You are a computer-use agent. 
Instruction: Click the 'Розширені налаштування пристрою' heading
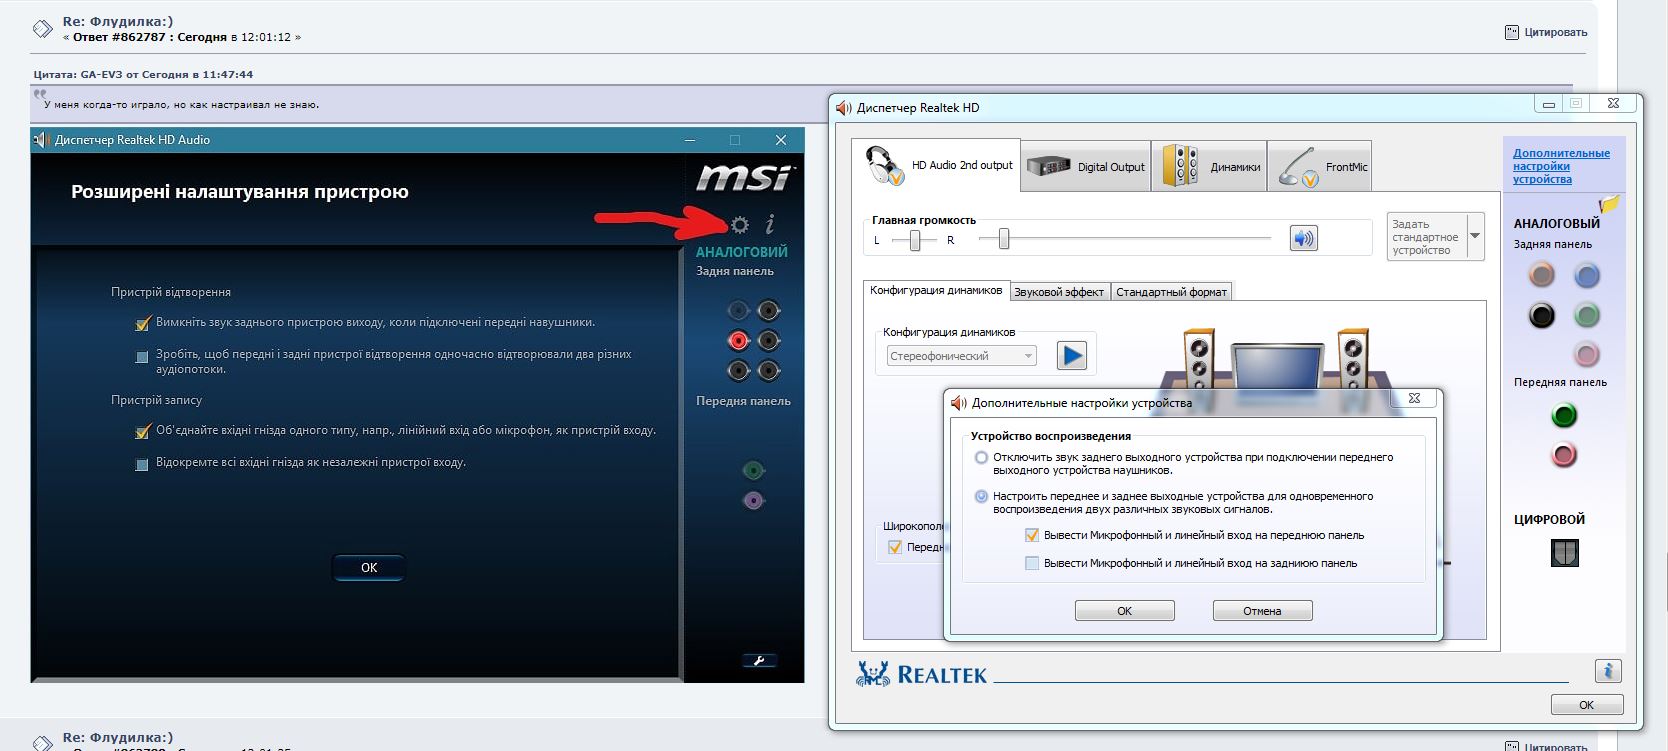[x=240, y=192]
